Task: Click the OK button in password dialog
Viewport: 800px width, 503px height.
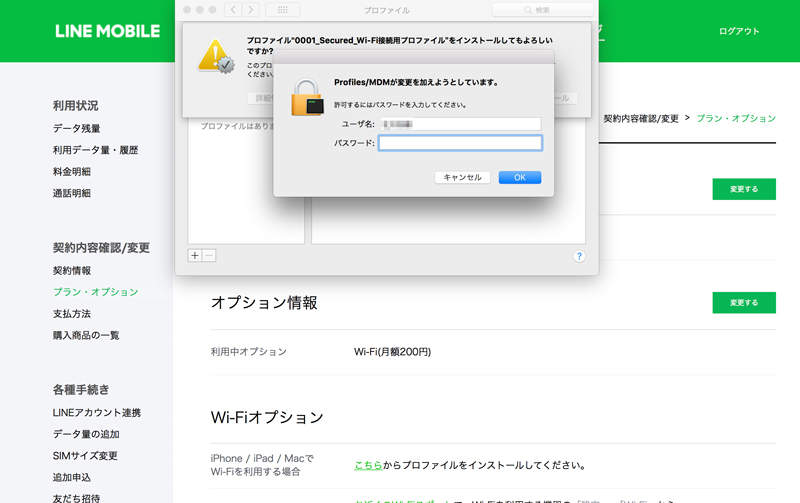Action: point(519,178)
